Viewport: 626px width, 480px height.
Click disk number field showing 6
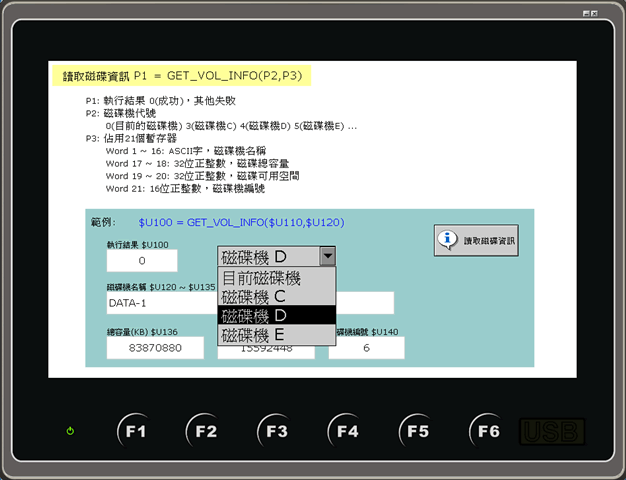click(x=366, y=347)
